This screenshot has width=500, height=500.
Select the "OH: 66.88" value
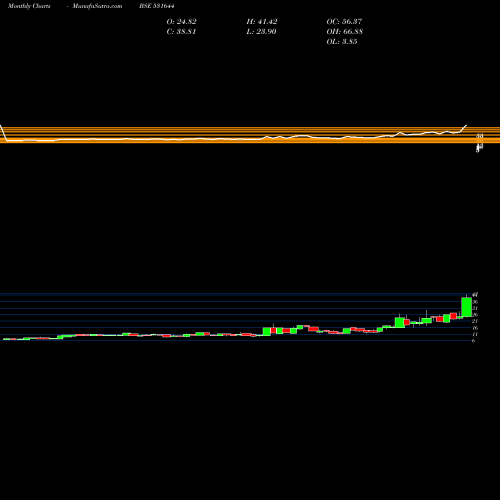click(344, 32)
